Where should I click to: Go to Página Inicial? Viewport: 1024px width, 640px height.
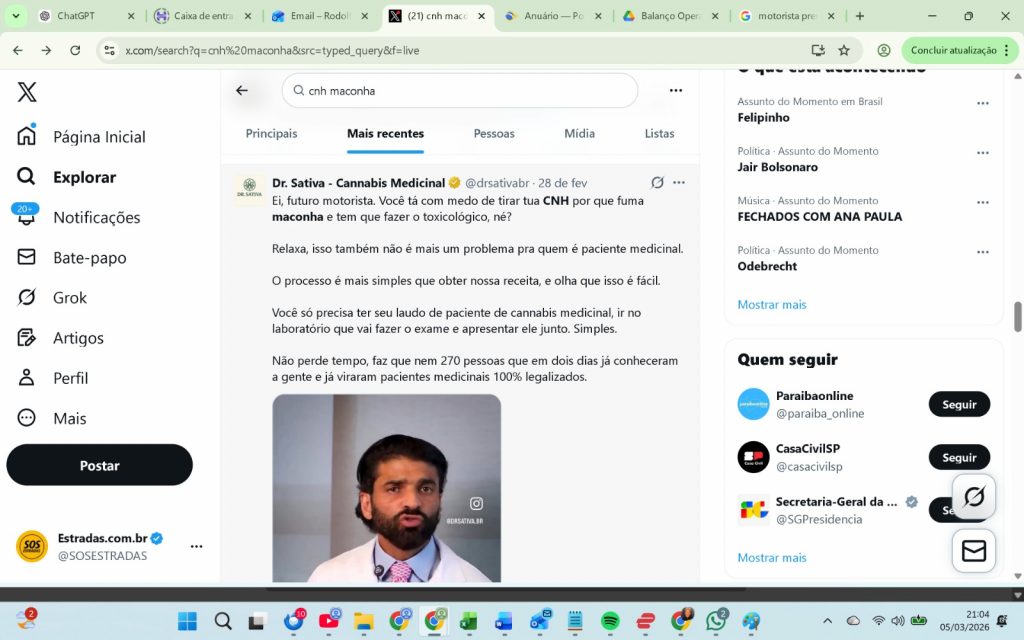pos(81,136)
